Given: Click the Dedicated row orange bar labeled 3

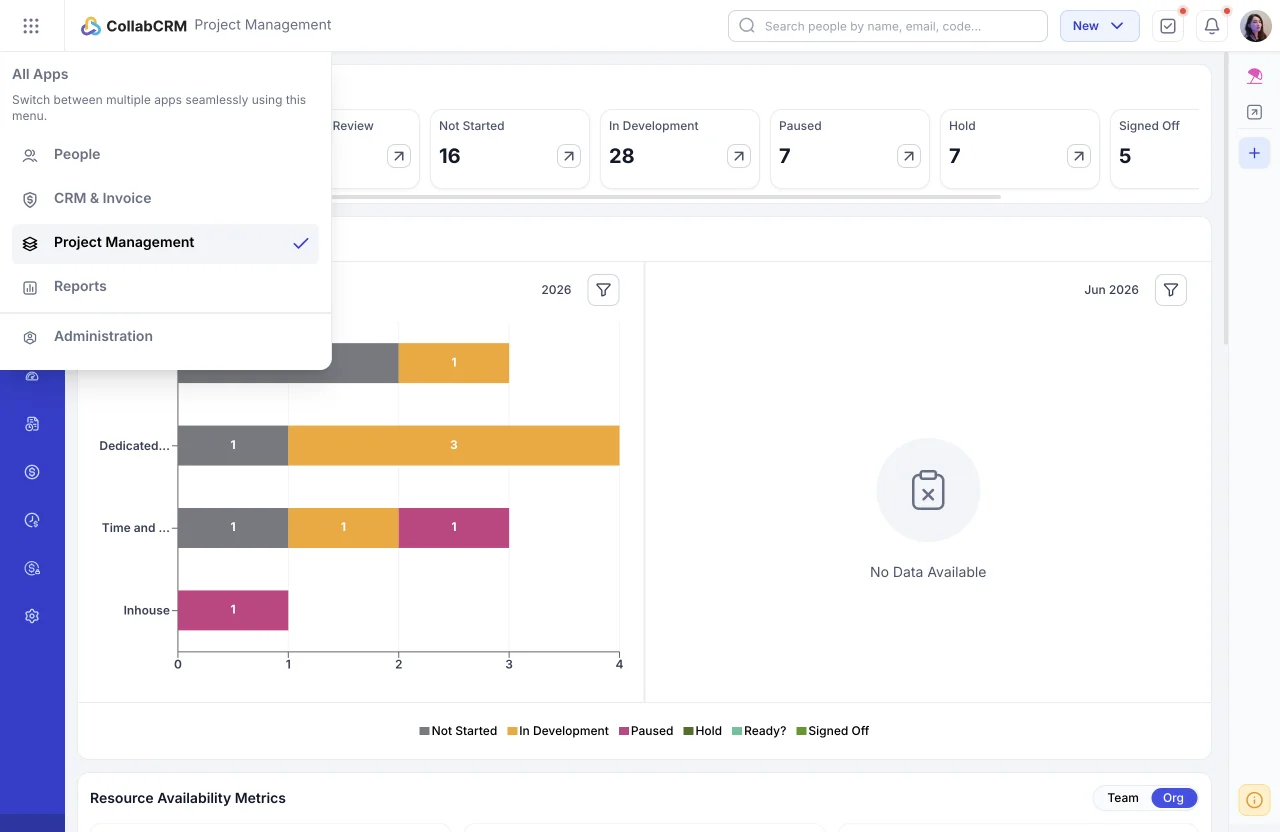Looking at the screenshot, I should (454, 445).
